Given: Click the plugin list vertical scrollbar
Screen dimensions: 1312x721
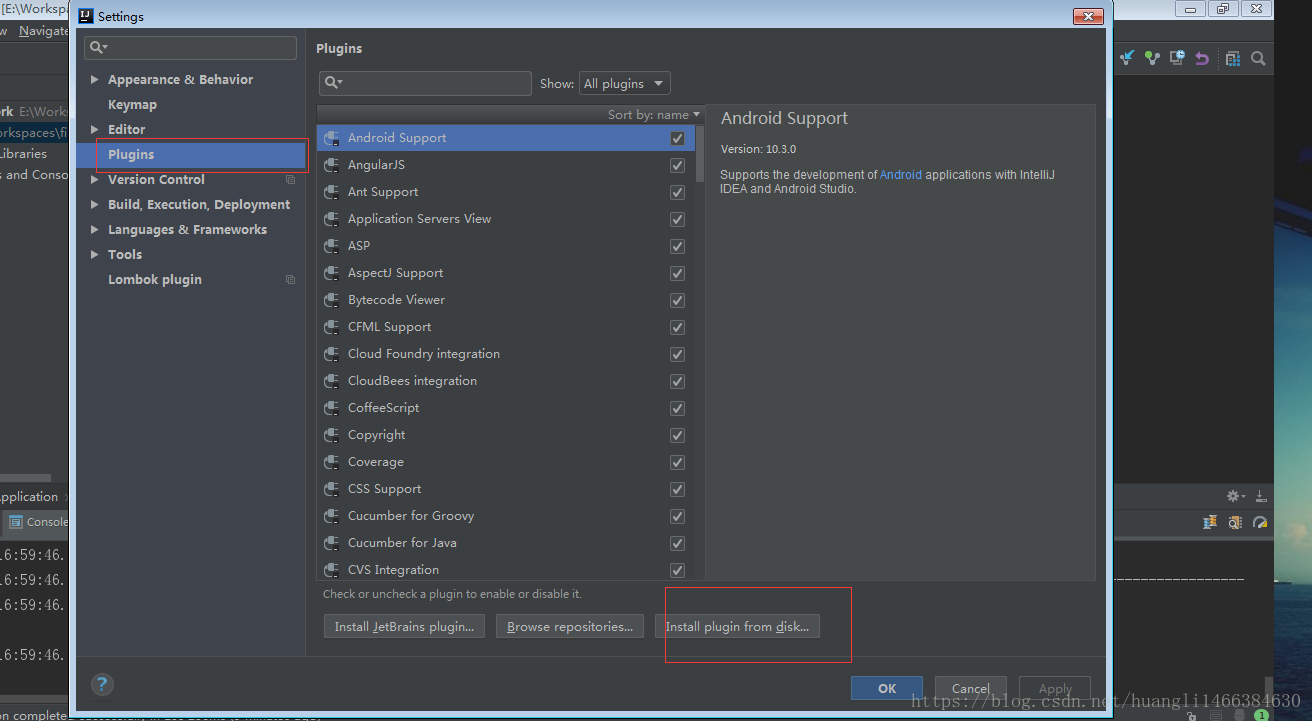Looking at the screenshot, I should 700,155.
